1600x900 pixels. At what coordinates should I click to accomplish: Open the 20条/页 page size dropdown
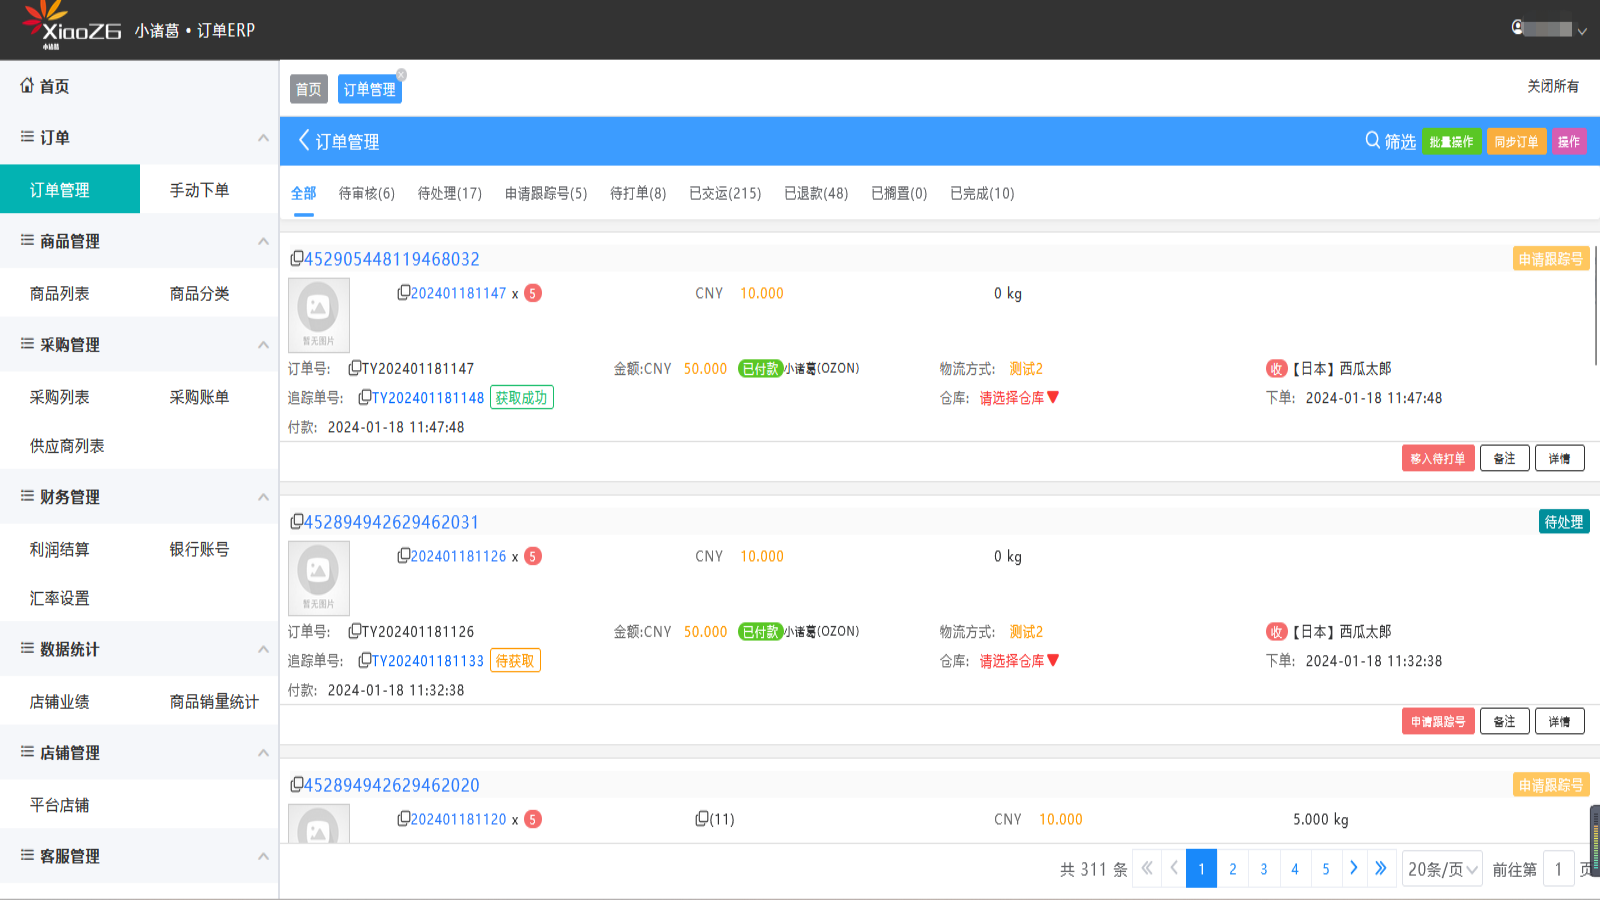1442,869
